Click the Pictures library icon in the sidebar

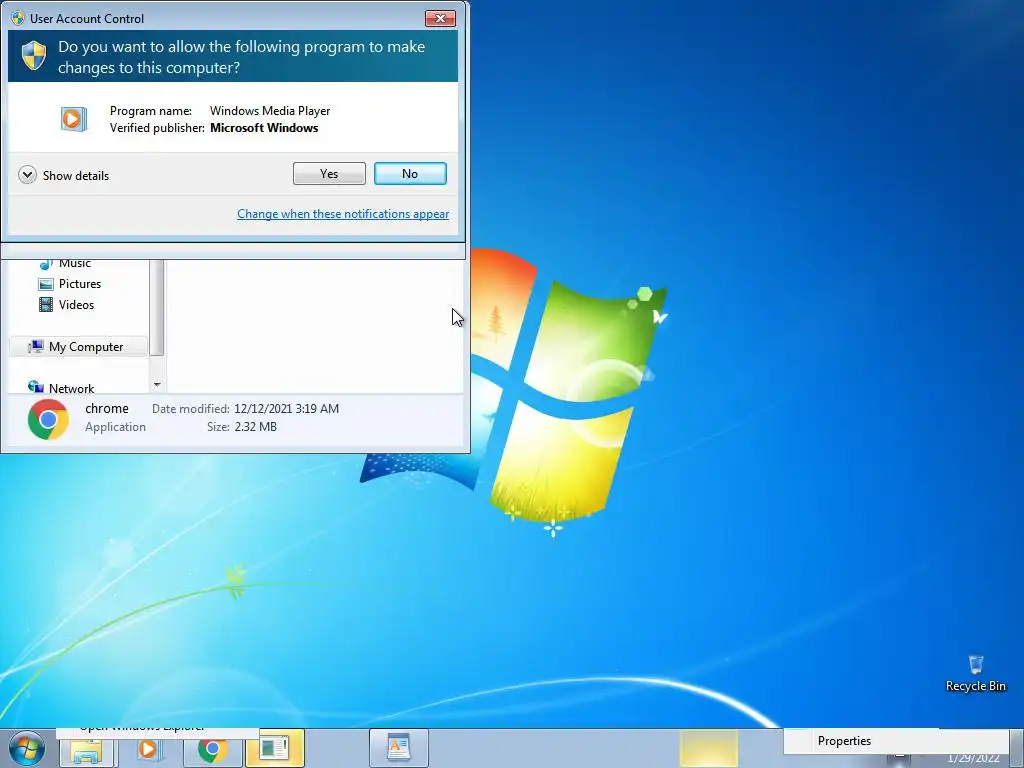[x=46, y=284]
